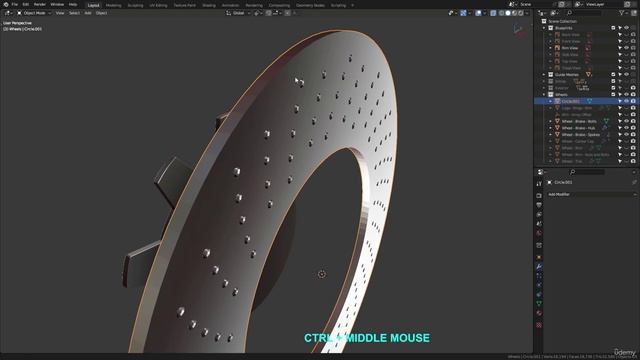Add new workspace with plus tab
640x360 pixels.
click(x=353, y=5)
